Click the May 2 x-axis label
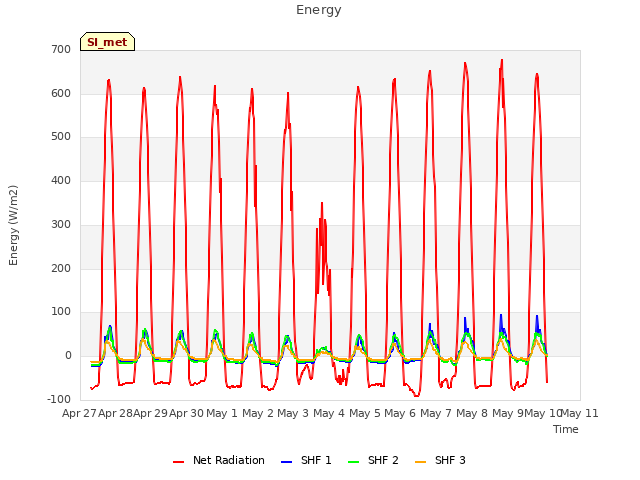Viewport: 640px width, 480px height. tap(258, 413)
